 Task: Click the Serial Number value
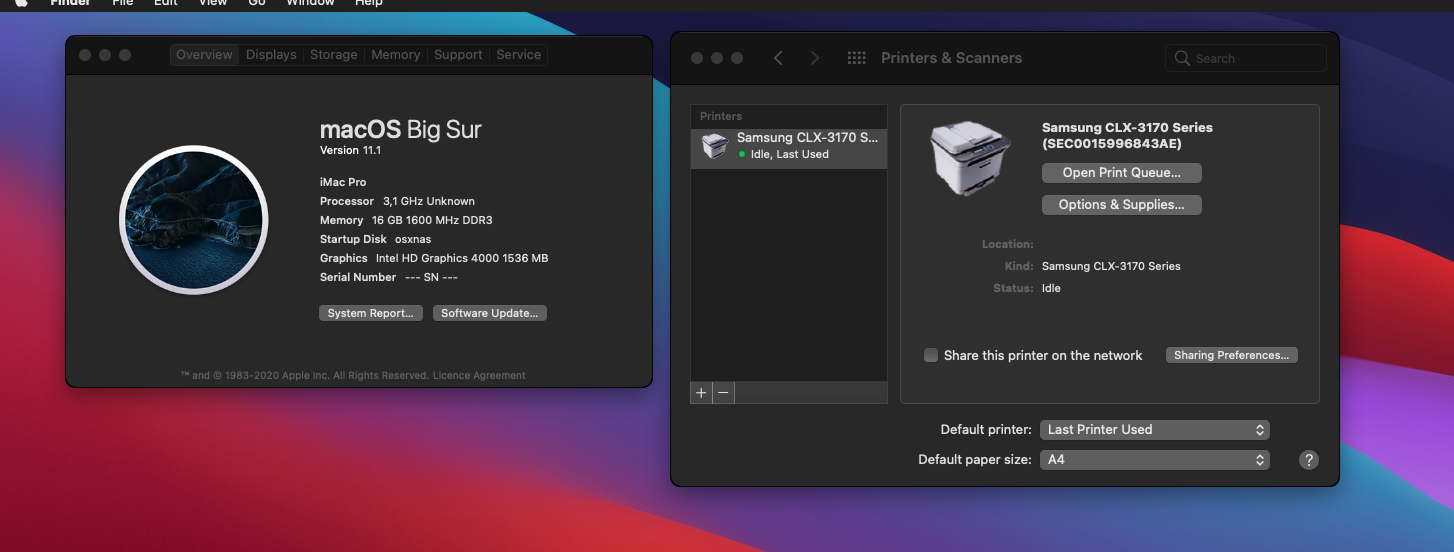(x=431, y=277)
